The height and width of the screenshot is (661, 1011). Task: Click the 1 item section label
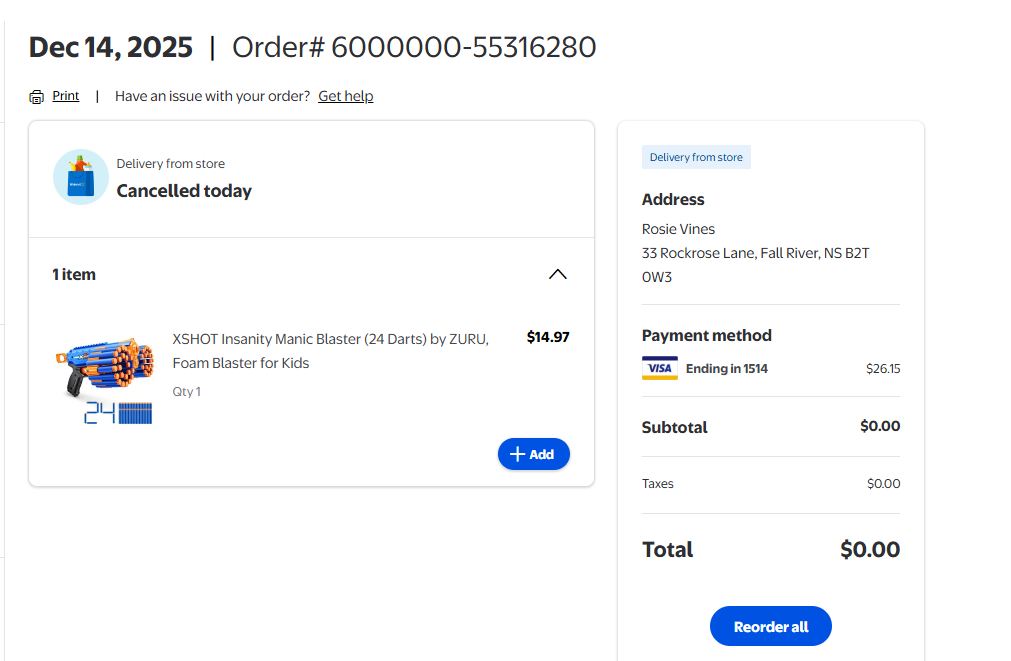pyautogui.click(x=74, y=274)
